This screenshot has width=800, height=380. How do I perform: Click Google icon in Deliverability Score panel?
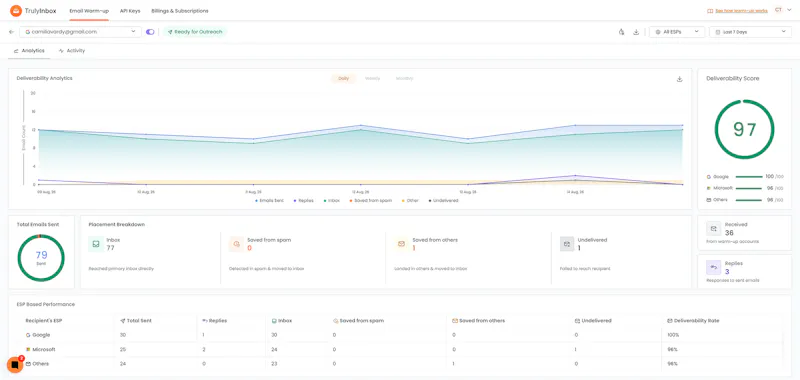(x=709, y=176)
